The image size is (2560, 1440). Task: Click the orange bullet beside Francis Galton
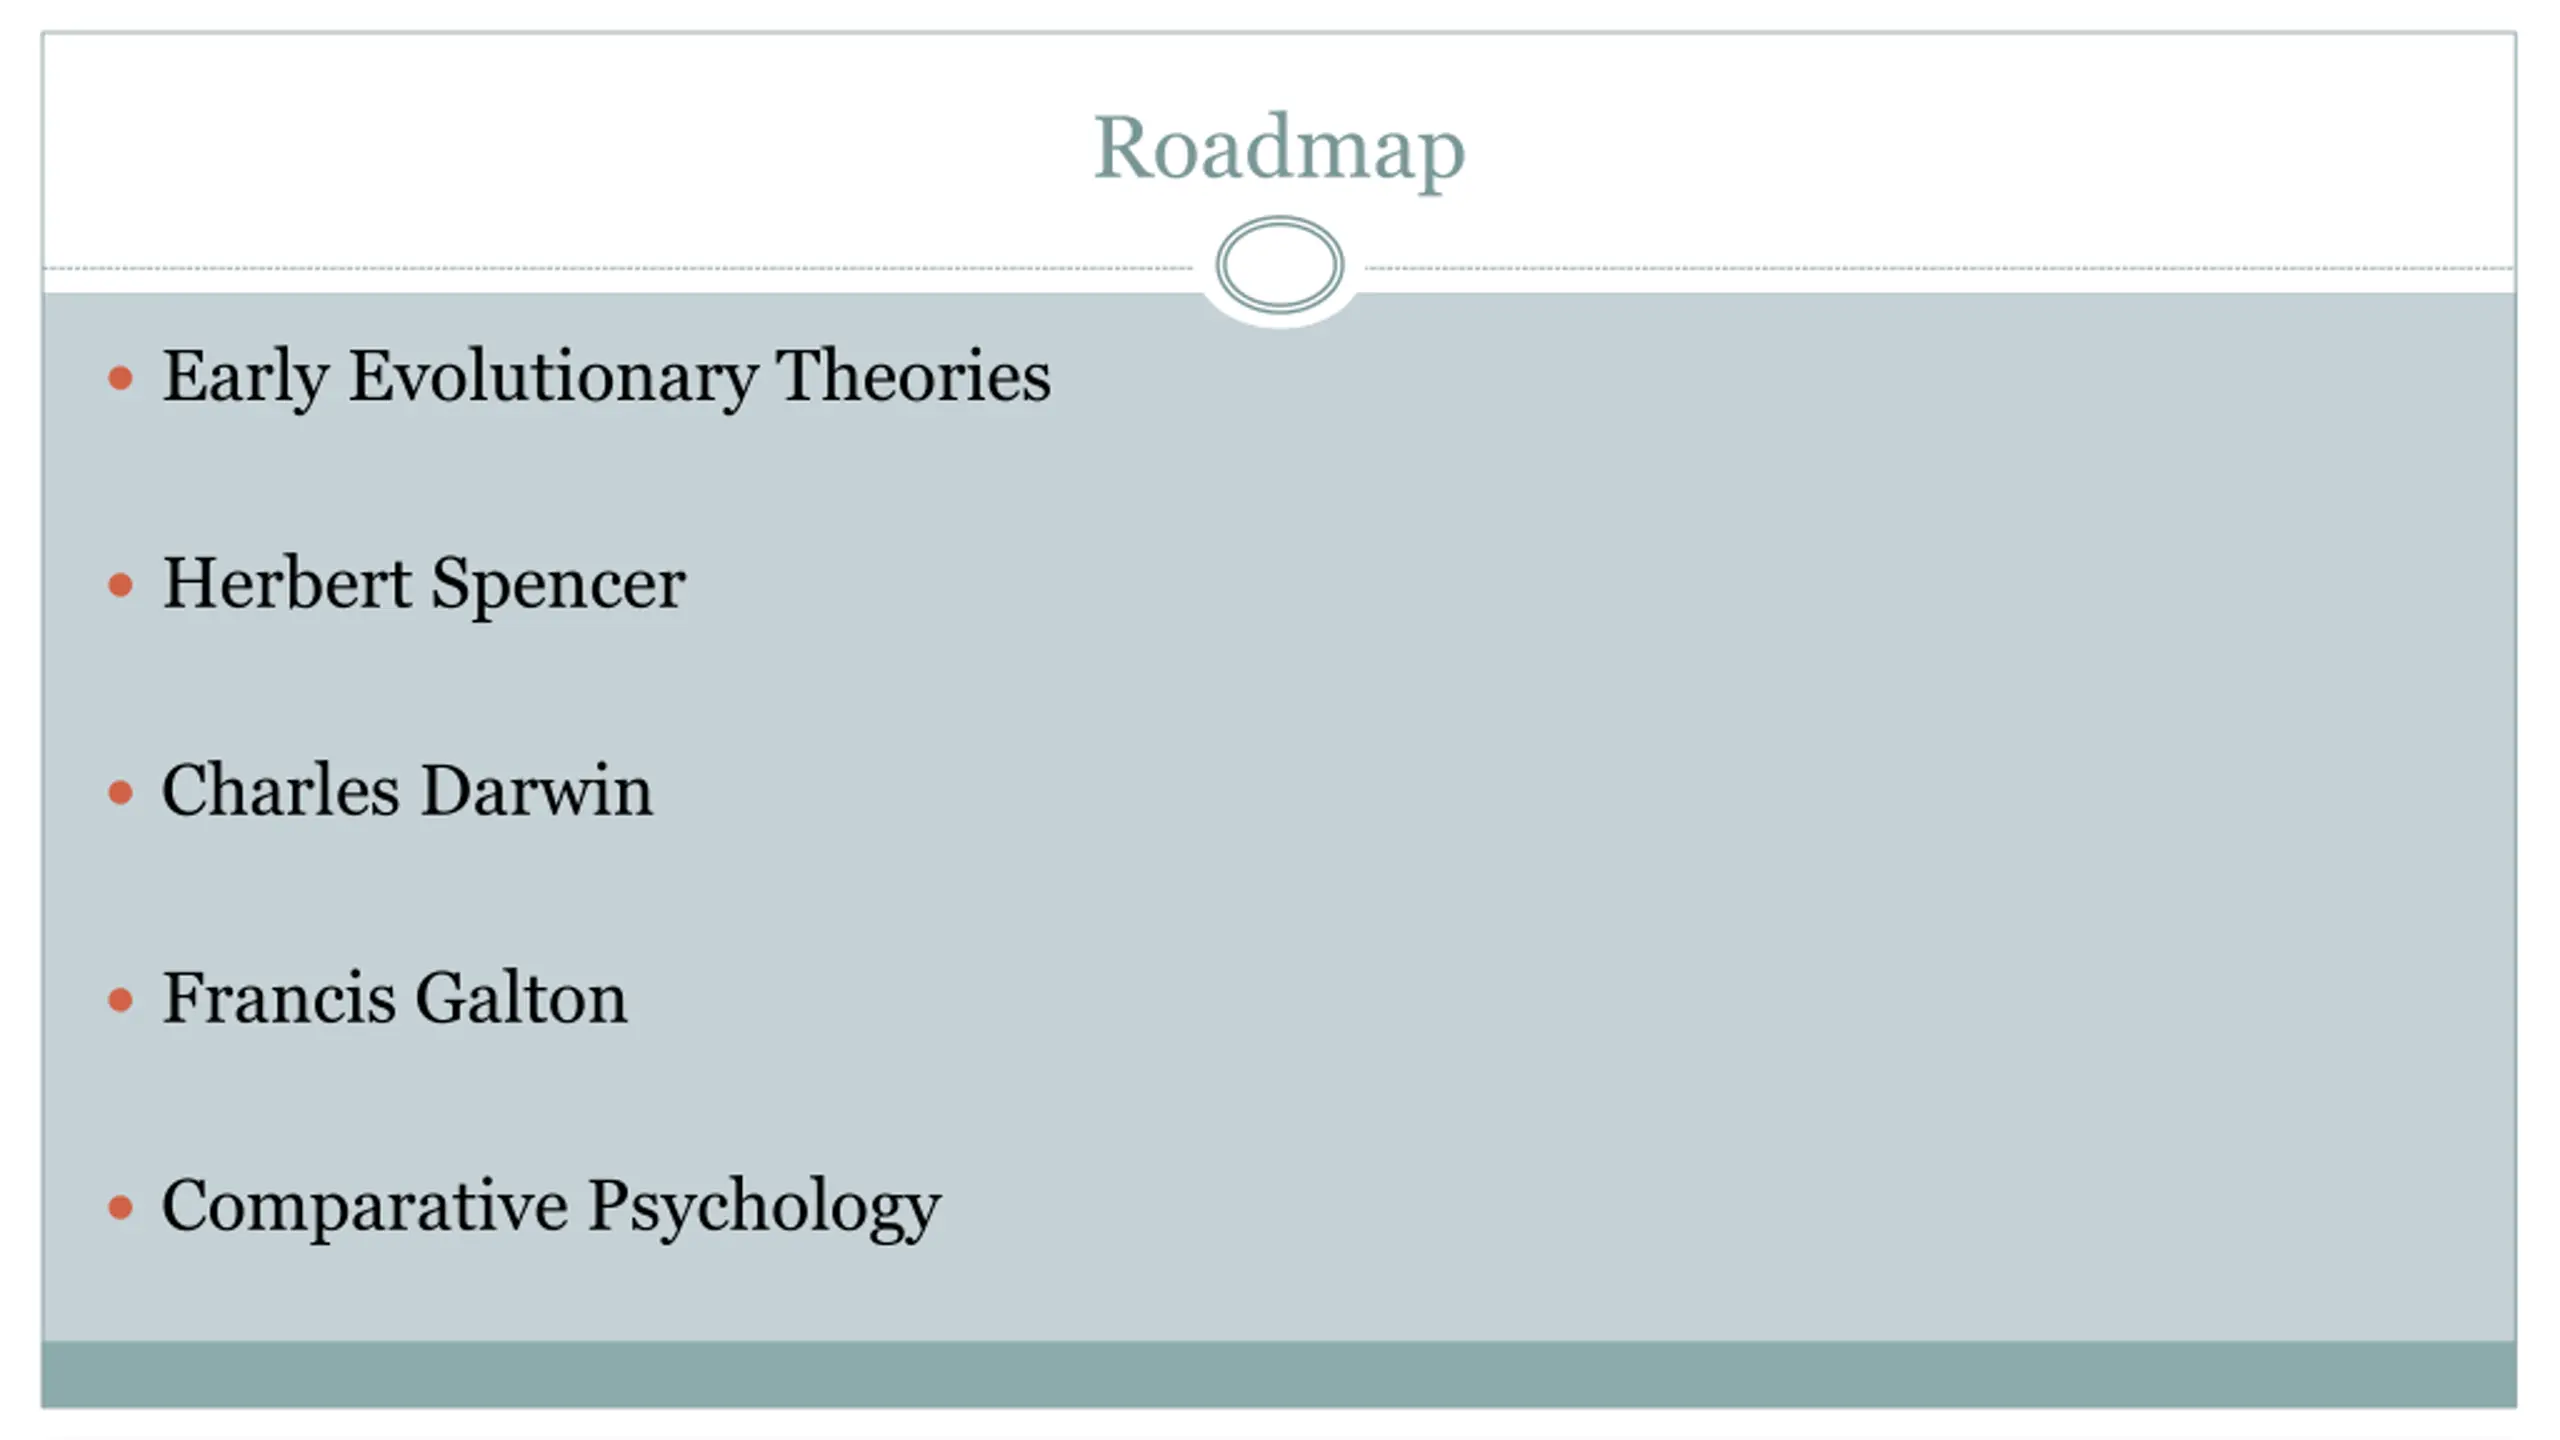[120, 1000]
